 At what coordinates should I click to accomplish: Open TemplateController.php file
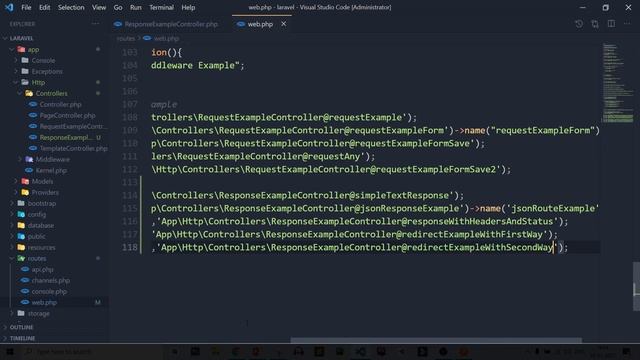tap(73, 149)
